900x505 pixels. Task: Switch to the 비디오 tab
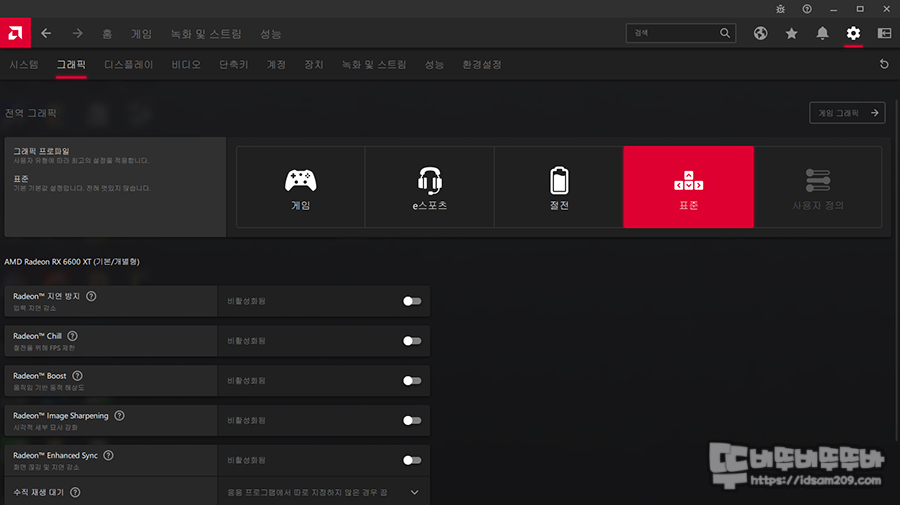click(186, 64)
